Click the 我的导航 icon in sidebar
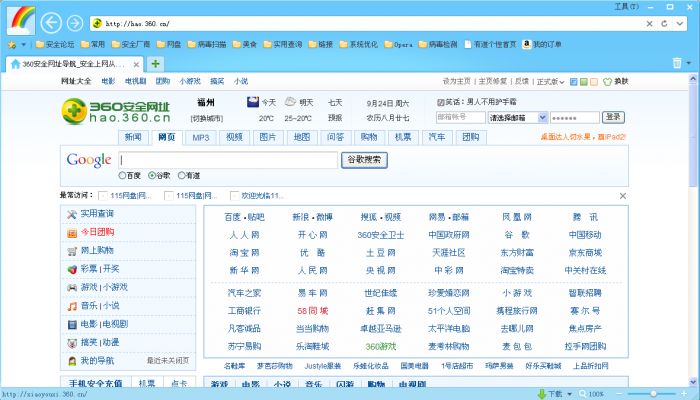 click(x=72, y=361)
